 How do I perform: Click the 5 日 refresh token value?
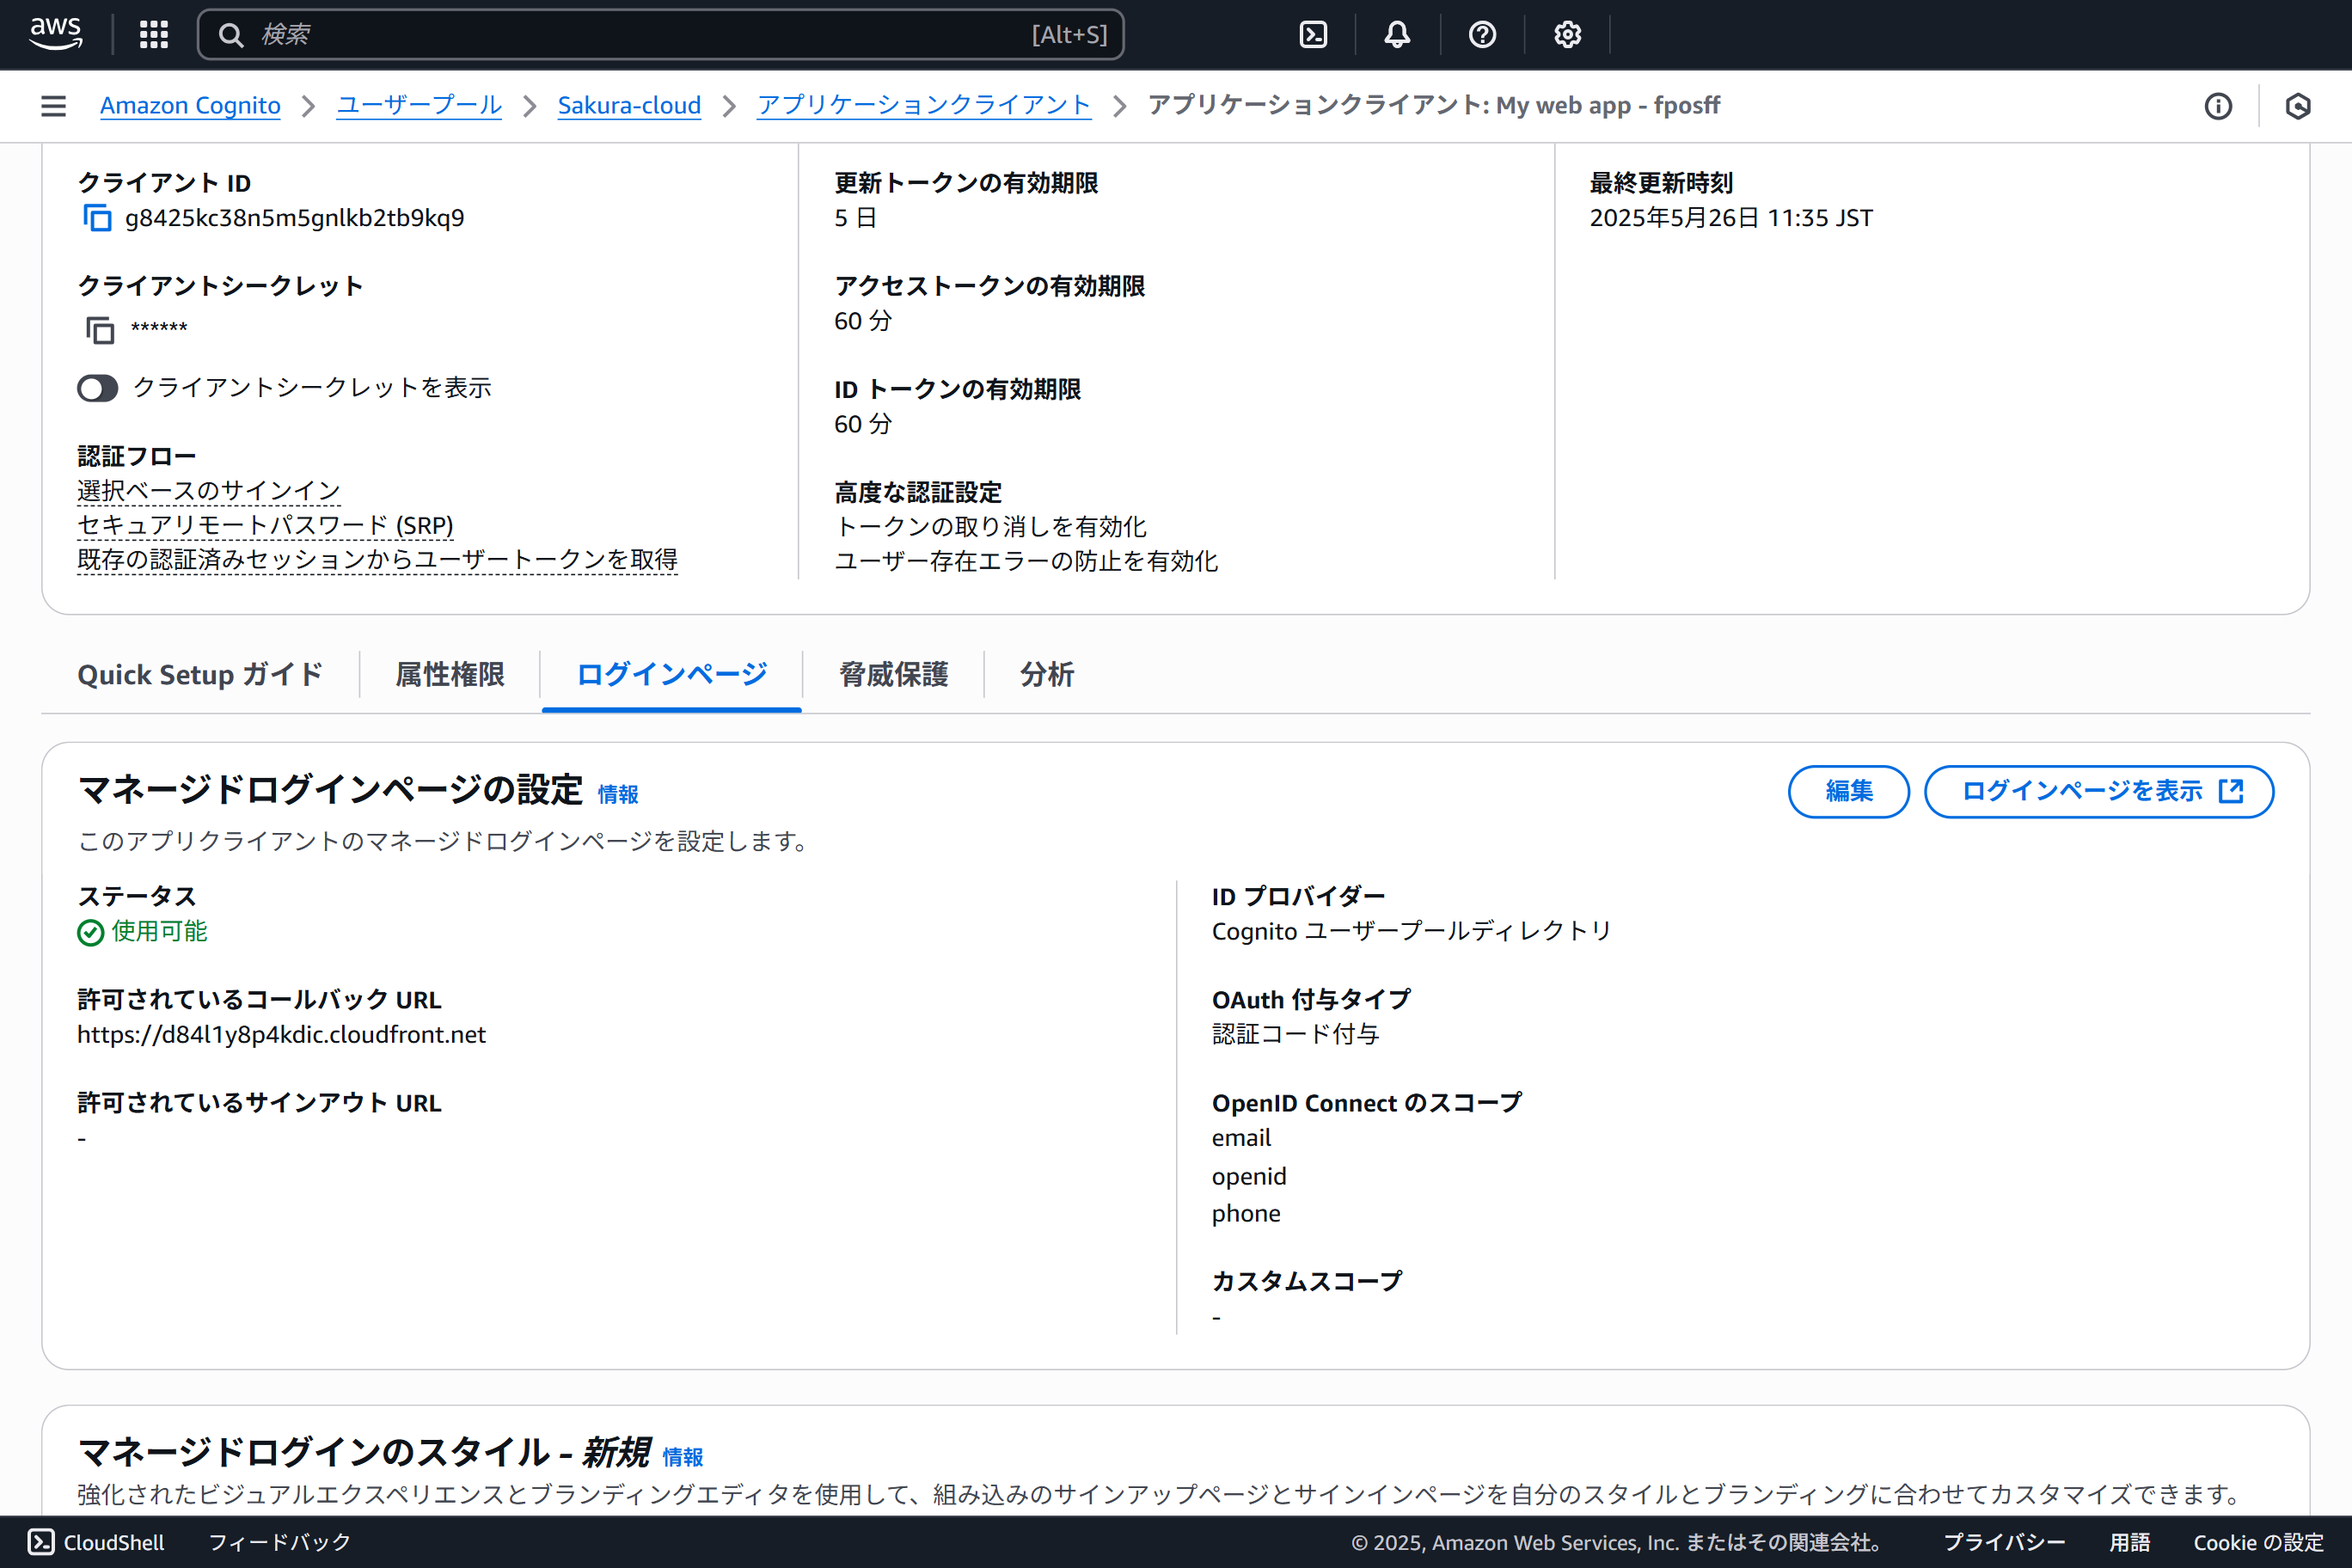point(856,218)
